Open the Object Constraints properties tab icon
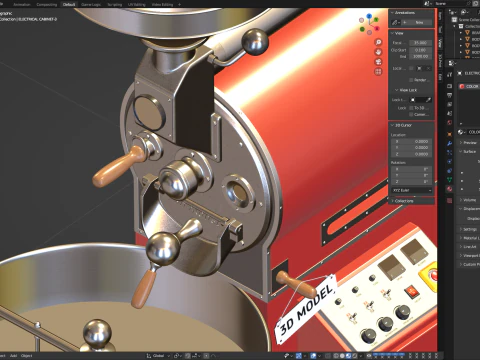The width and height of the screenshot is (480, 360). tap(449, 171)
